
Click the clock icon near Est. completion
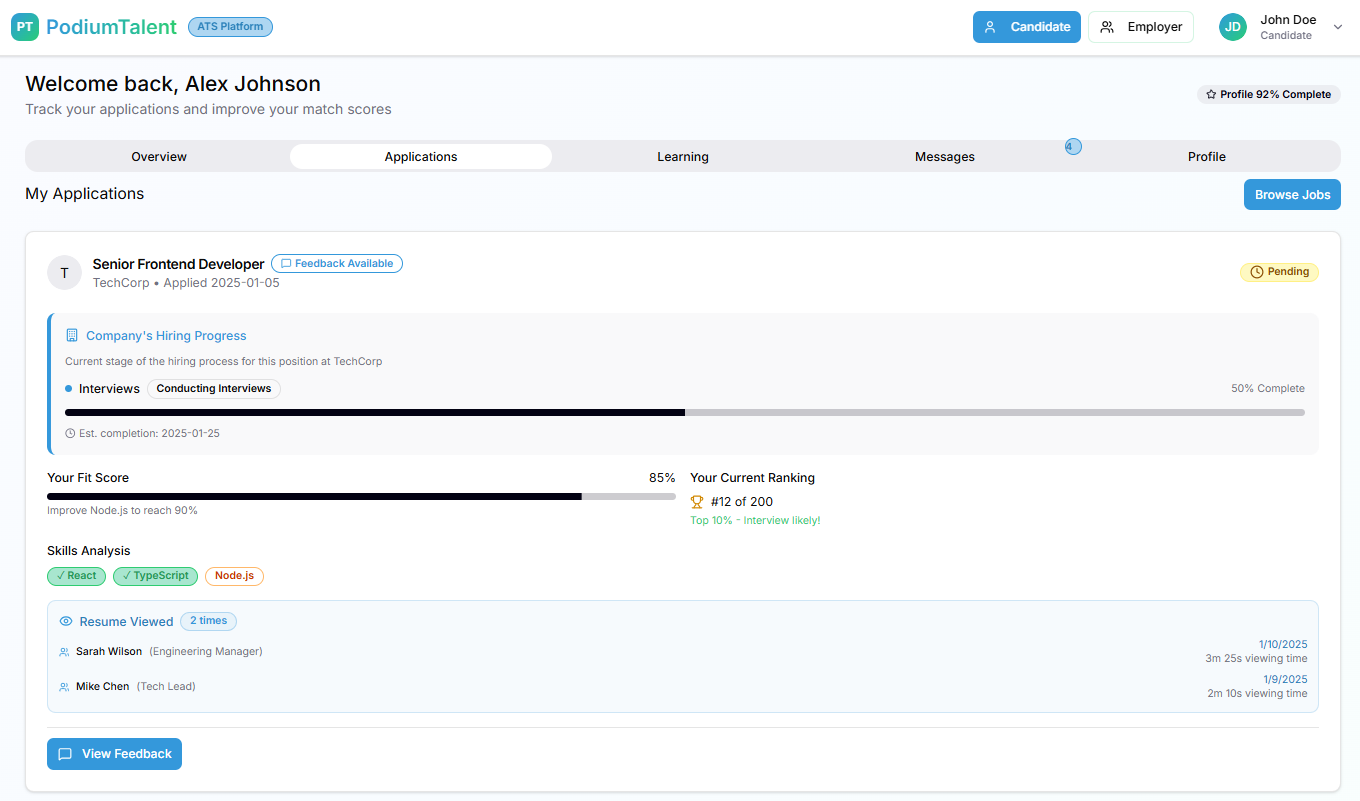(x=70, y=434)
